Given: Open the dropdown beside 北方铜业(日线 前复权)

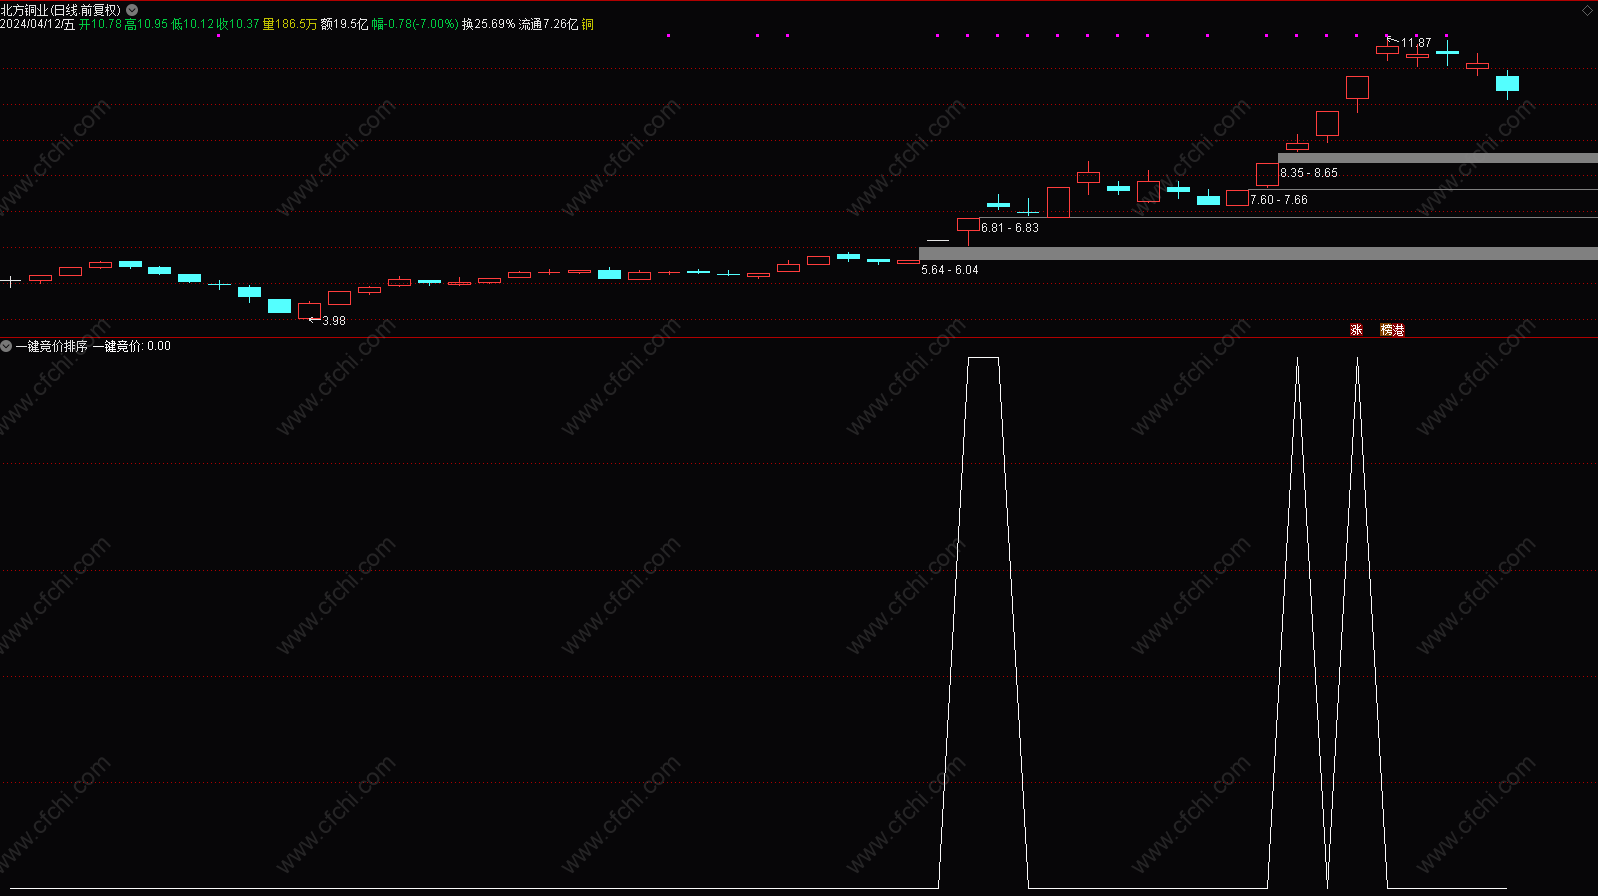Looking at the screenshot, I should 132,10.
